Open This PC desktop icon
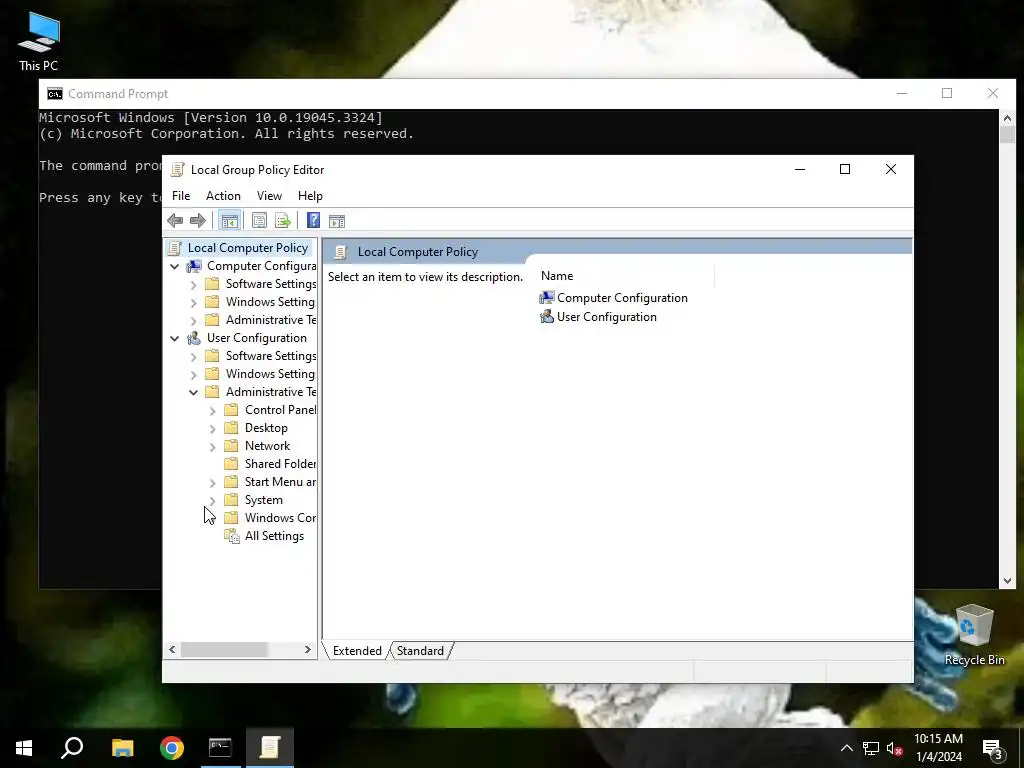 (39, 41)
